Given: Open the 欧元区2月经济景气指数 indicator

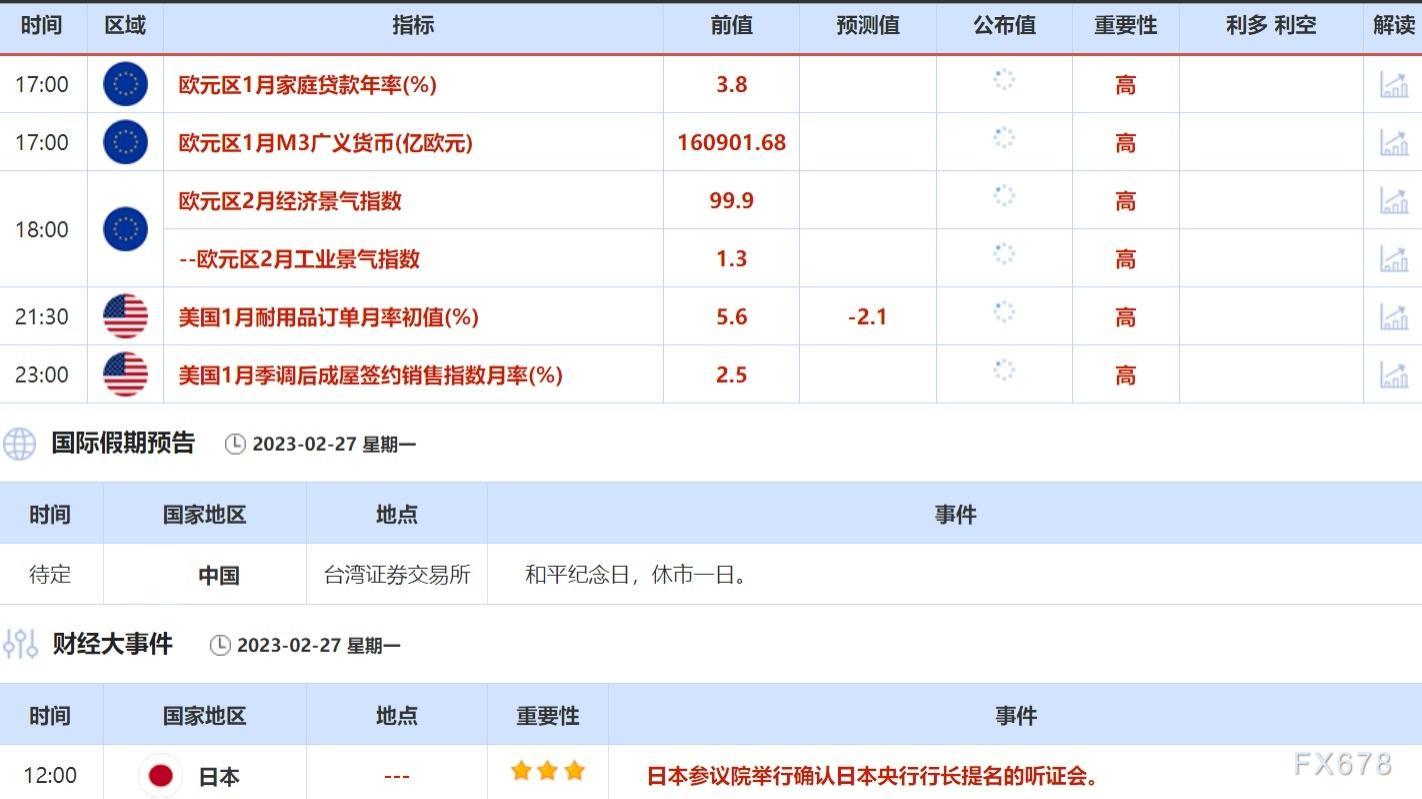Looking at the screenshot, I should click(x=290, y=201).
